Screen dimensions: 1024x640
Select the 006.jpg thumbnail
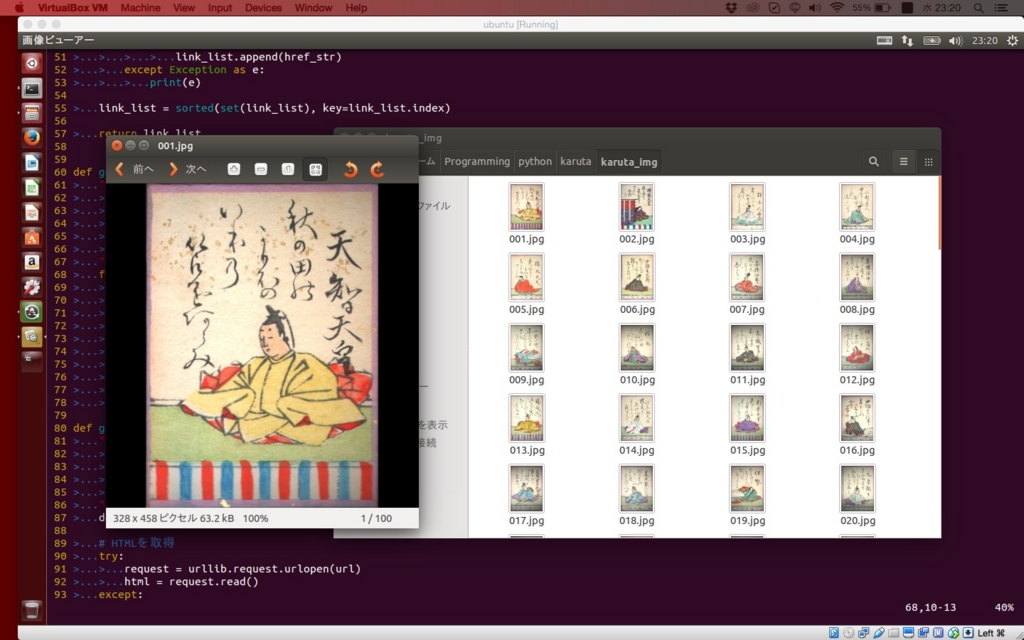tap(637, 278)
